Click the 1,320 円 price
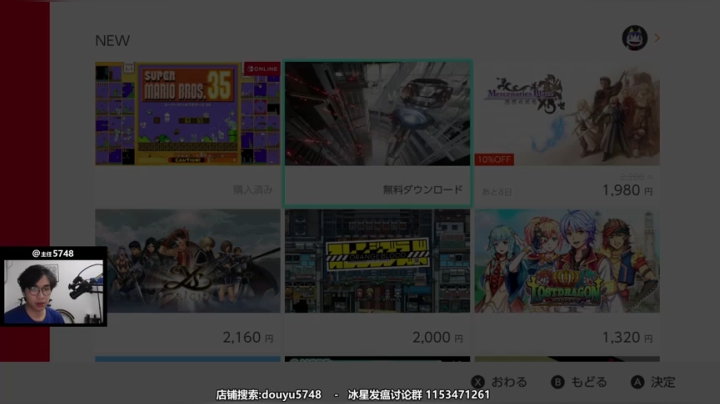This screenshot has width=720, height=404. click(627, 337)
